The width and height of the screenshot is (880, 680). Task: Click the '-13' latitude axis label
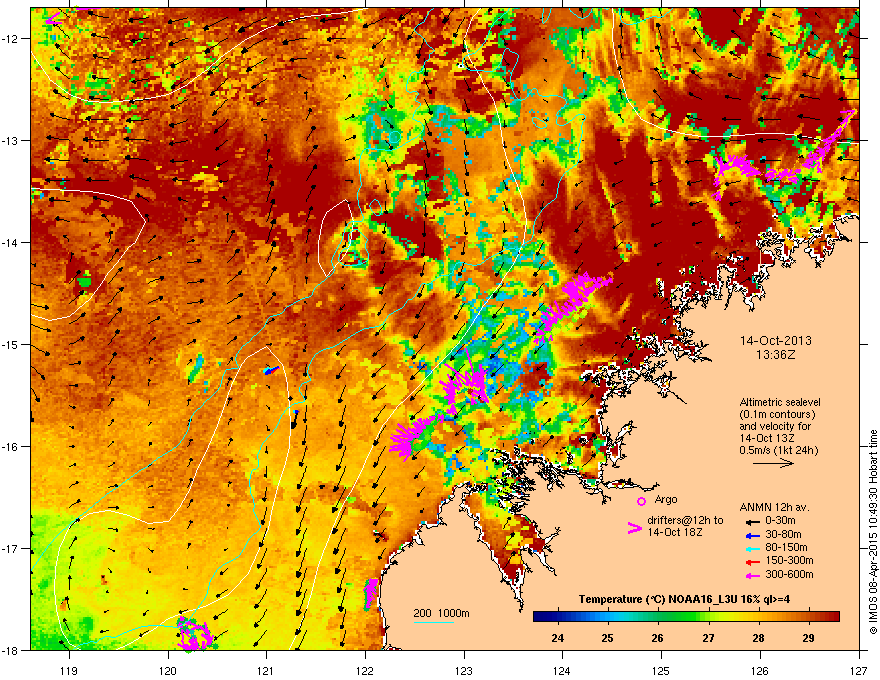click(10, 140)
